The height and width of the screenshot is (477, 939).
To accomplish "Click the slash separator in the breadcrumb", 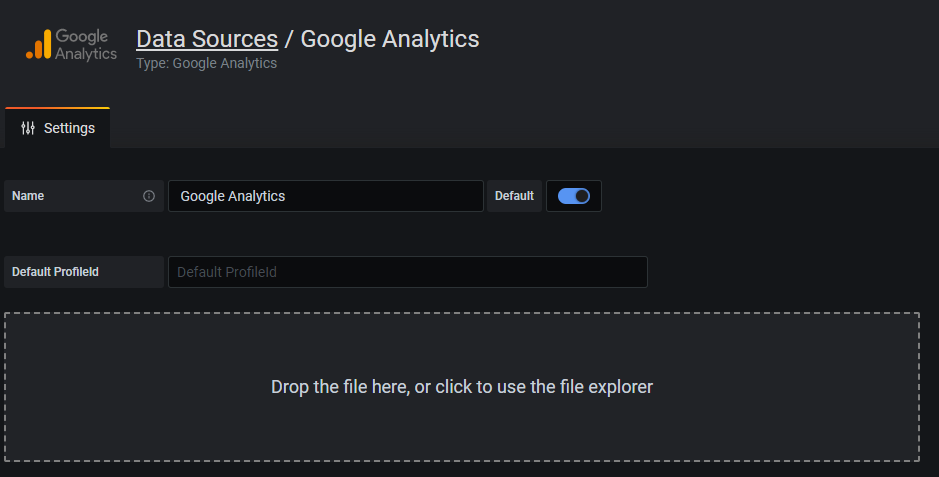I will tap(289, 39).
